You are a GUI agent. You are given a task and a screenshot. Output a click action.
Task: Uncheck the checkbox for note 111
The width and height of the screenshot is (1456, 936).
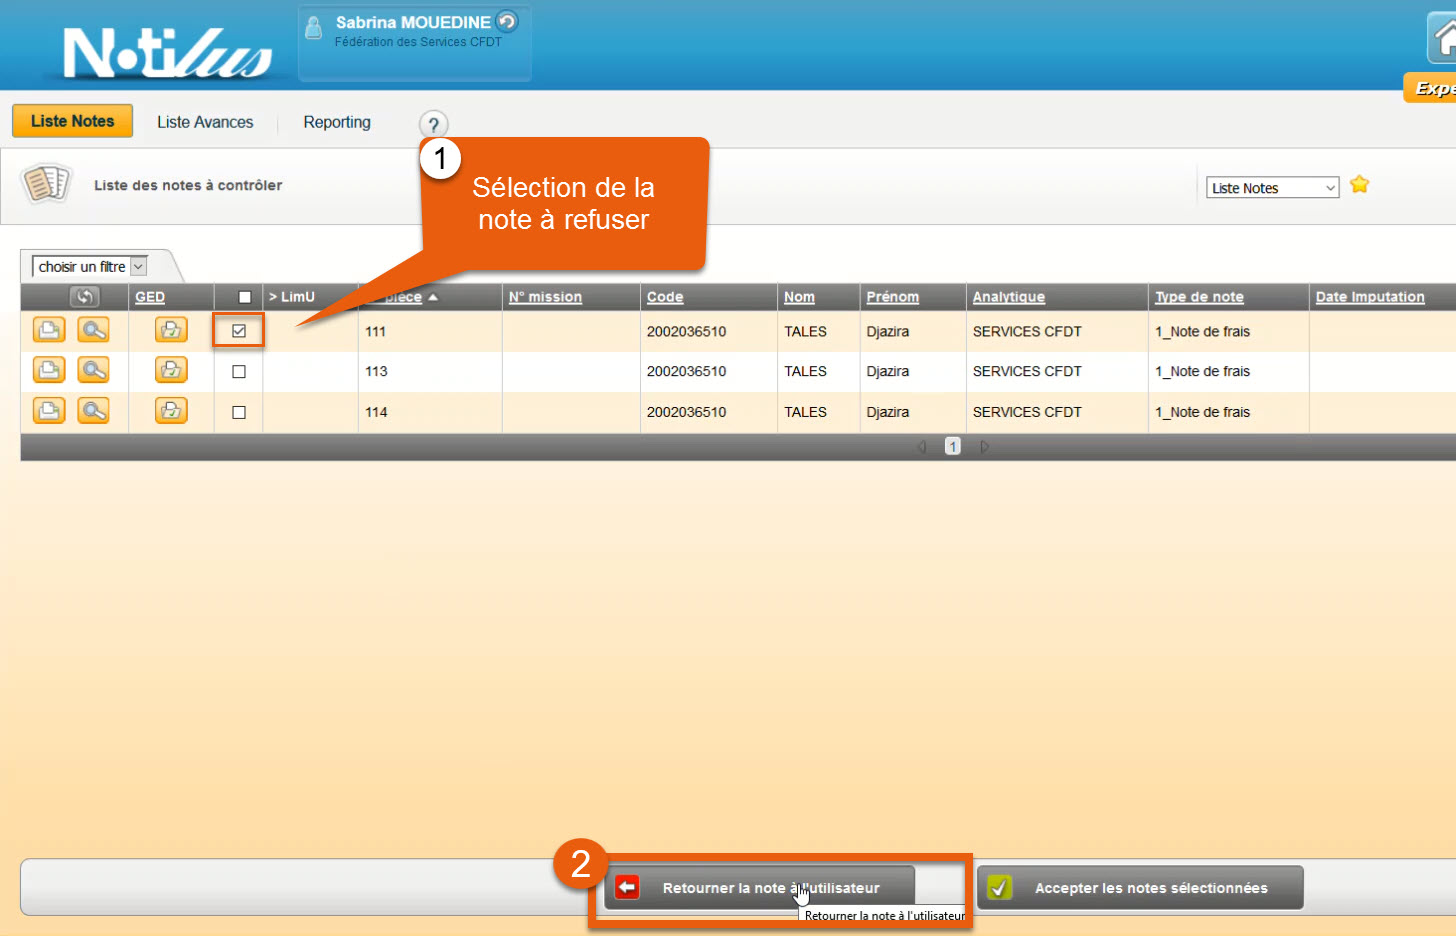pyautogui.click(x=239, y=331)
